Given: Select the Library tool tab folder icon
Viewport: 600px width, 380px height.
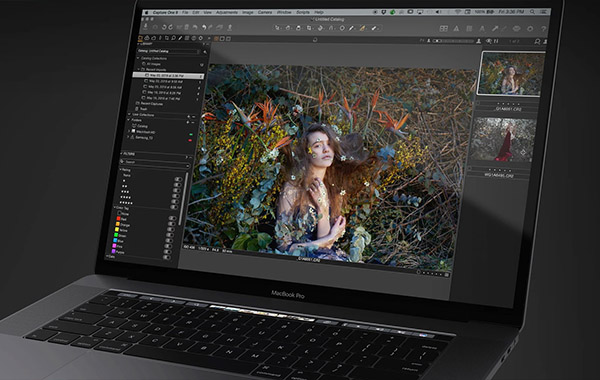Looking at the screenshot, I should pyautogui.click(x=140, y=38).
